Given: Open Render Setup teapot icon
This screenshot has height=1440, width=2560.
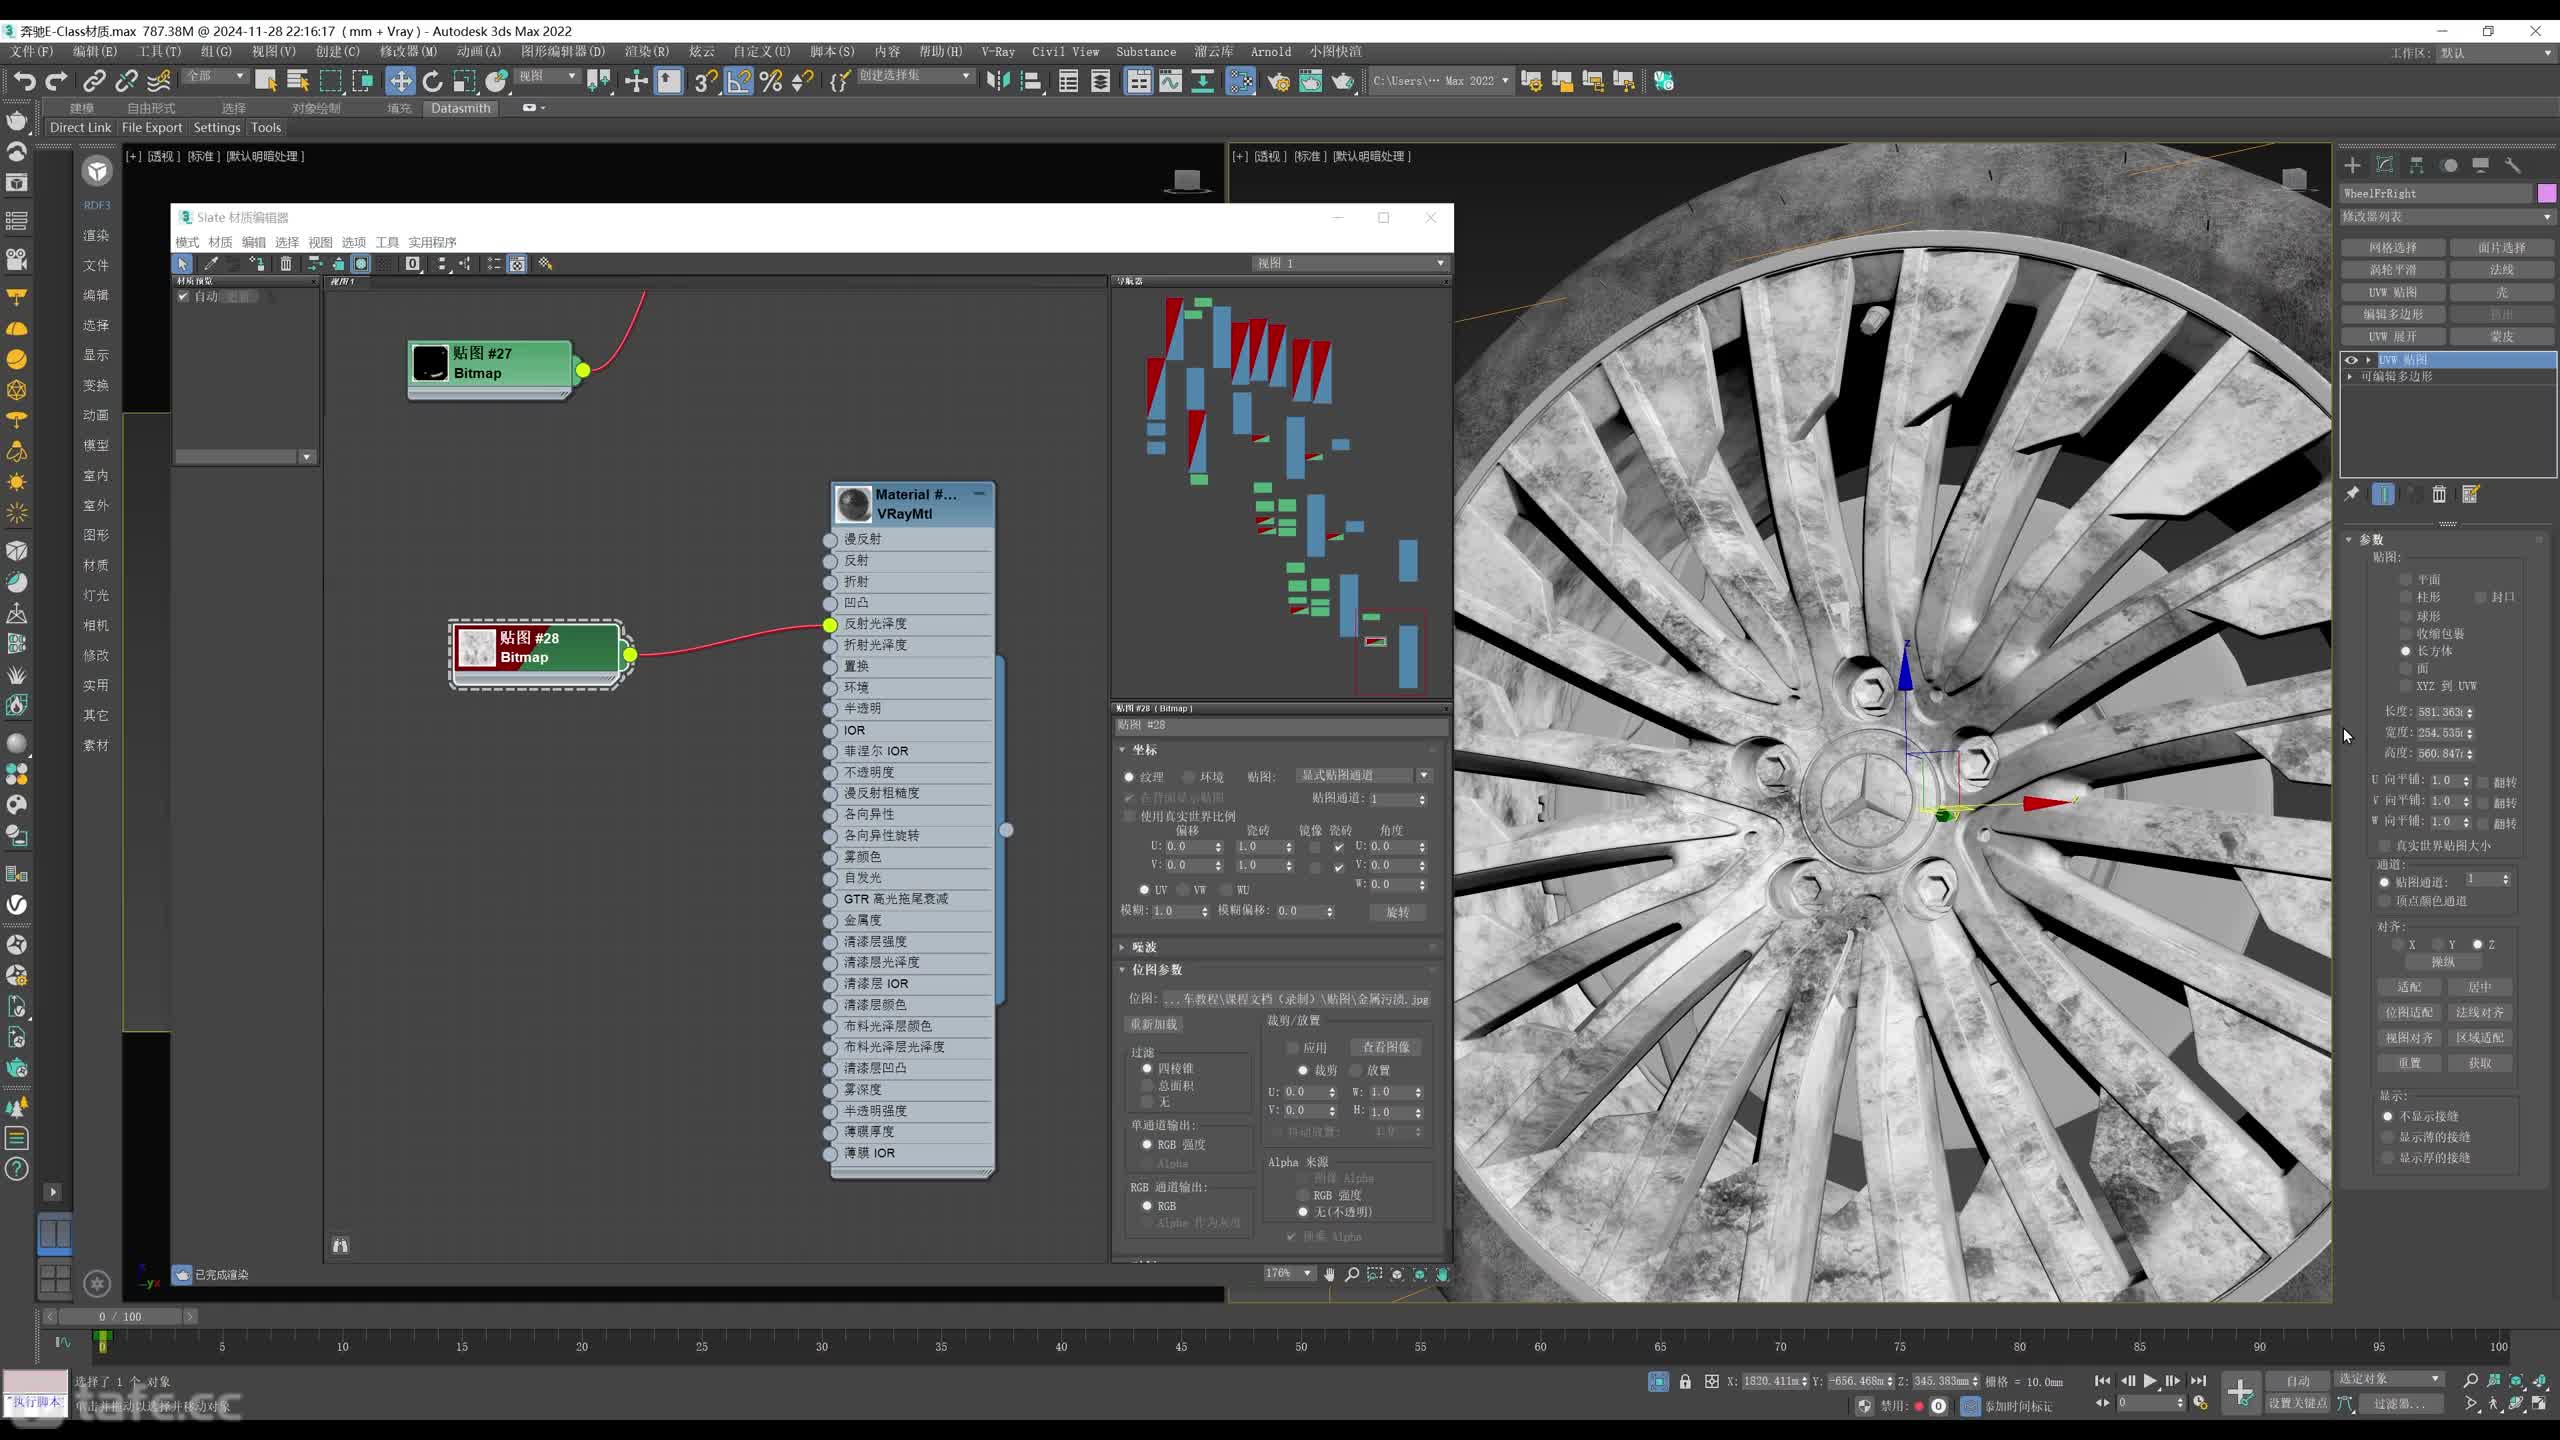Looking at the screenshot, I should (x=1278, y=81).
